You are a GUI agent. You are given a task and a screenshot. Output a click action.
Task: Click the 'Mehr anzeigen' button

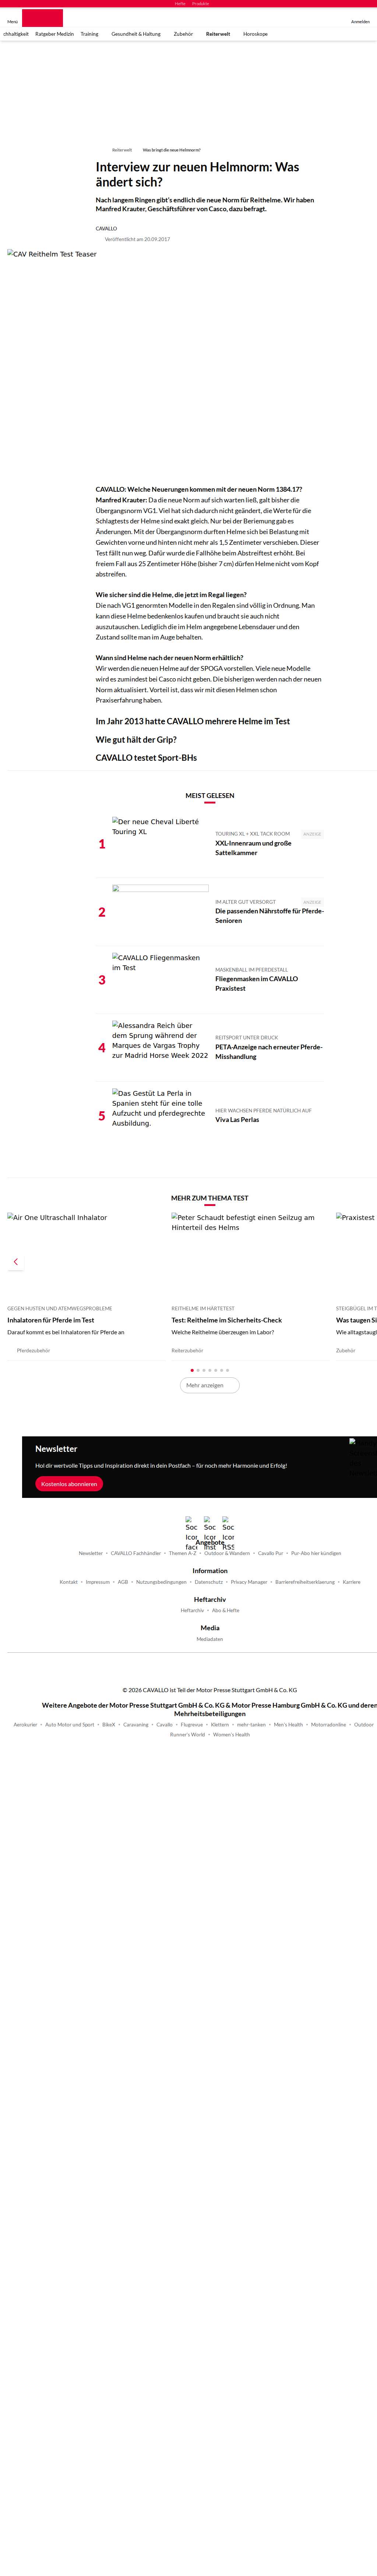[209, 1385]
